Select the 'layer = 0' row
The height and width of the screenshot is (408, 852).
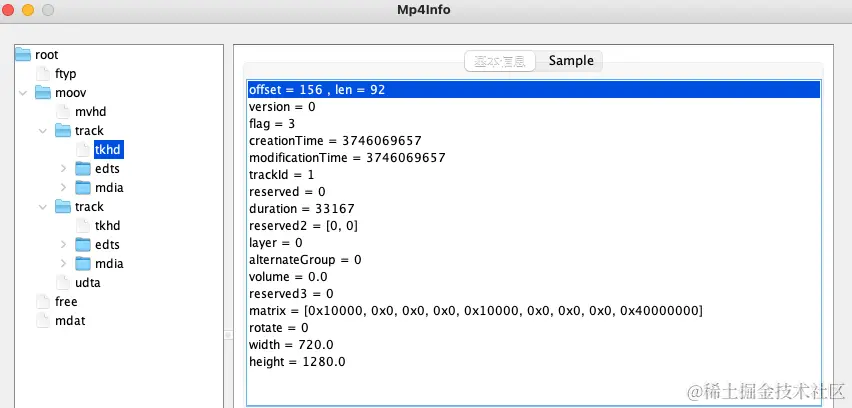coord(534,242)
